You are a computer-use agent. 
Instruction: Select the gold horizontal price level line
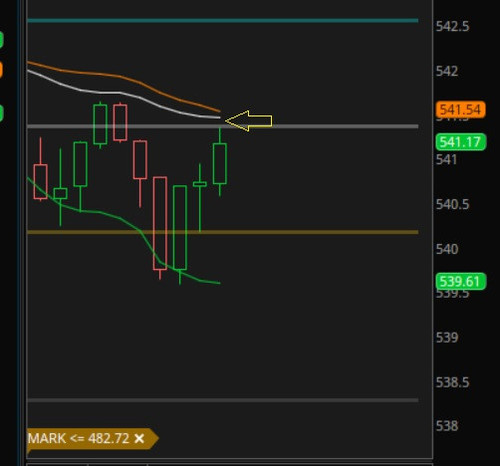[222, 232]
